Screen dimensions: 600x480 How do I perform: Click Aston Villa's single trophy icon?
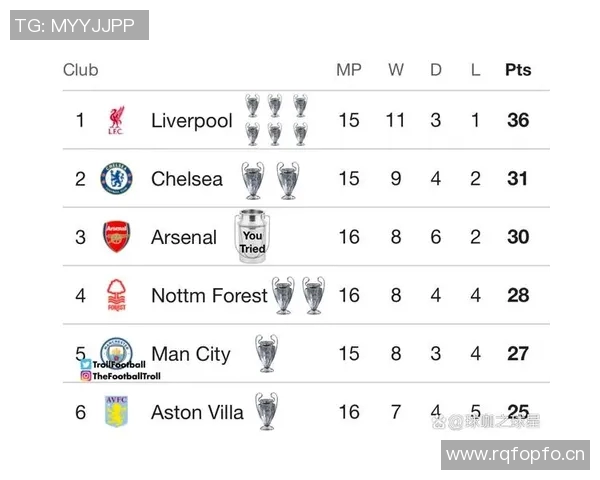point(266,411)
